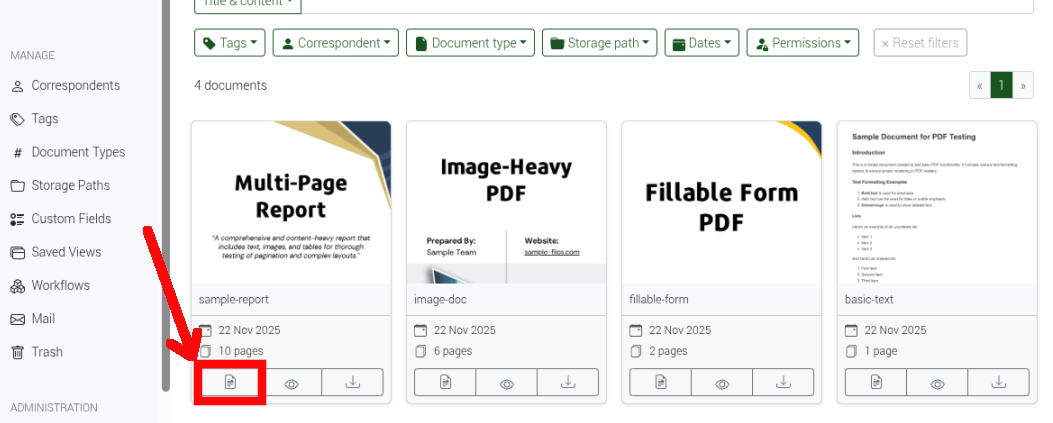Edit the fillable-form document
The width and height of the screenshot is (1053, 423).
[661, 382]
